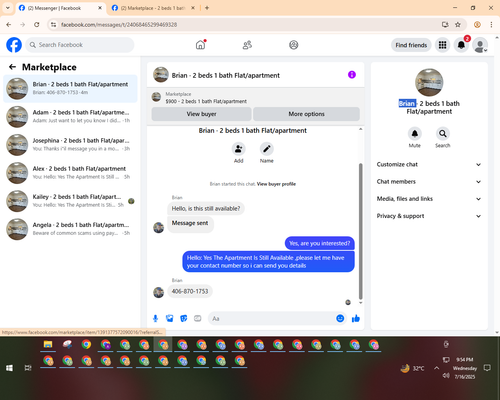This screenshot has height=400, width=500.
Task: Open Task View on taskbar
Action: click(28, 368)
